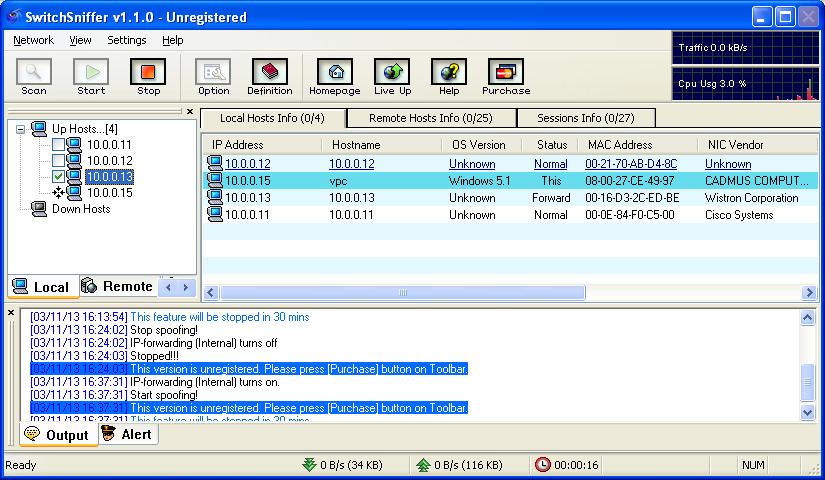Click the row icon for 10.0.0.12 in table
Image resolution: width=825 pixels, height=480 pixels.
pos(215,164)
